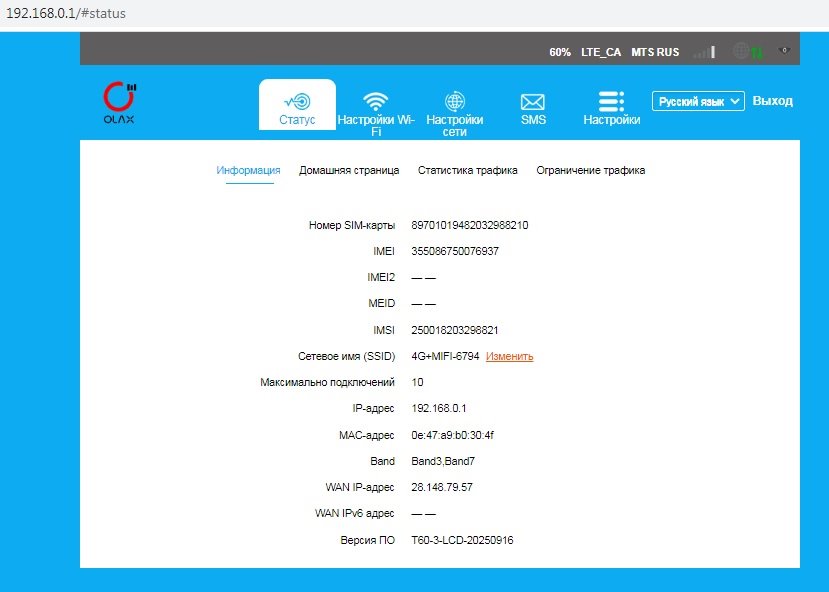Click the unread messages counter icon
829x592 pixels.
(x=783, y=50)
